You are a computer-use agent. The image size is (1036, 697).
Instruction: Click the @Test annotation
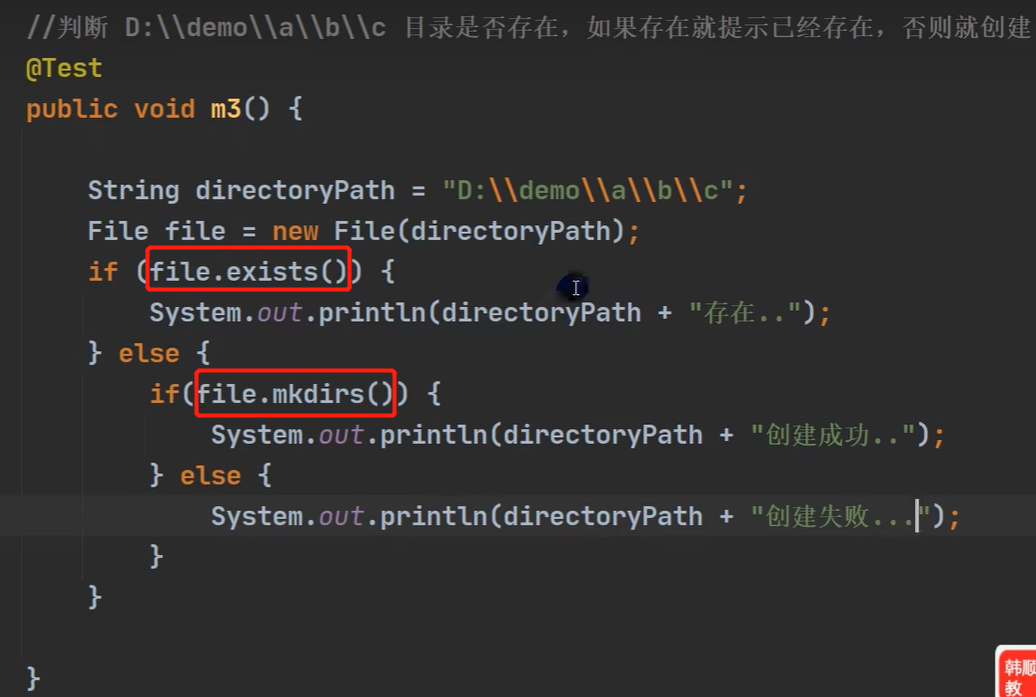tap(64, 69)
